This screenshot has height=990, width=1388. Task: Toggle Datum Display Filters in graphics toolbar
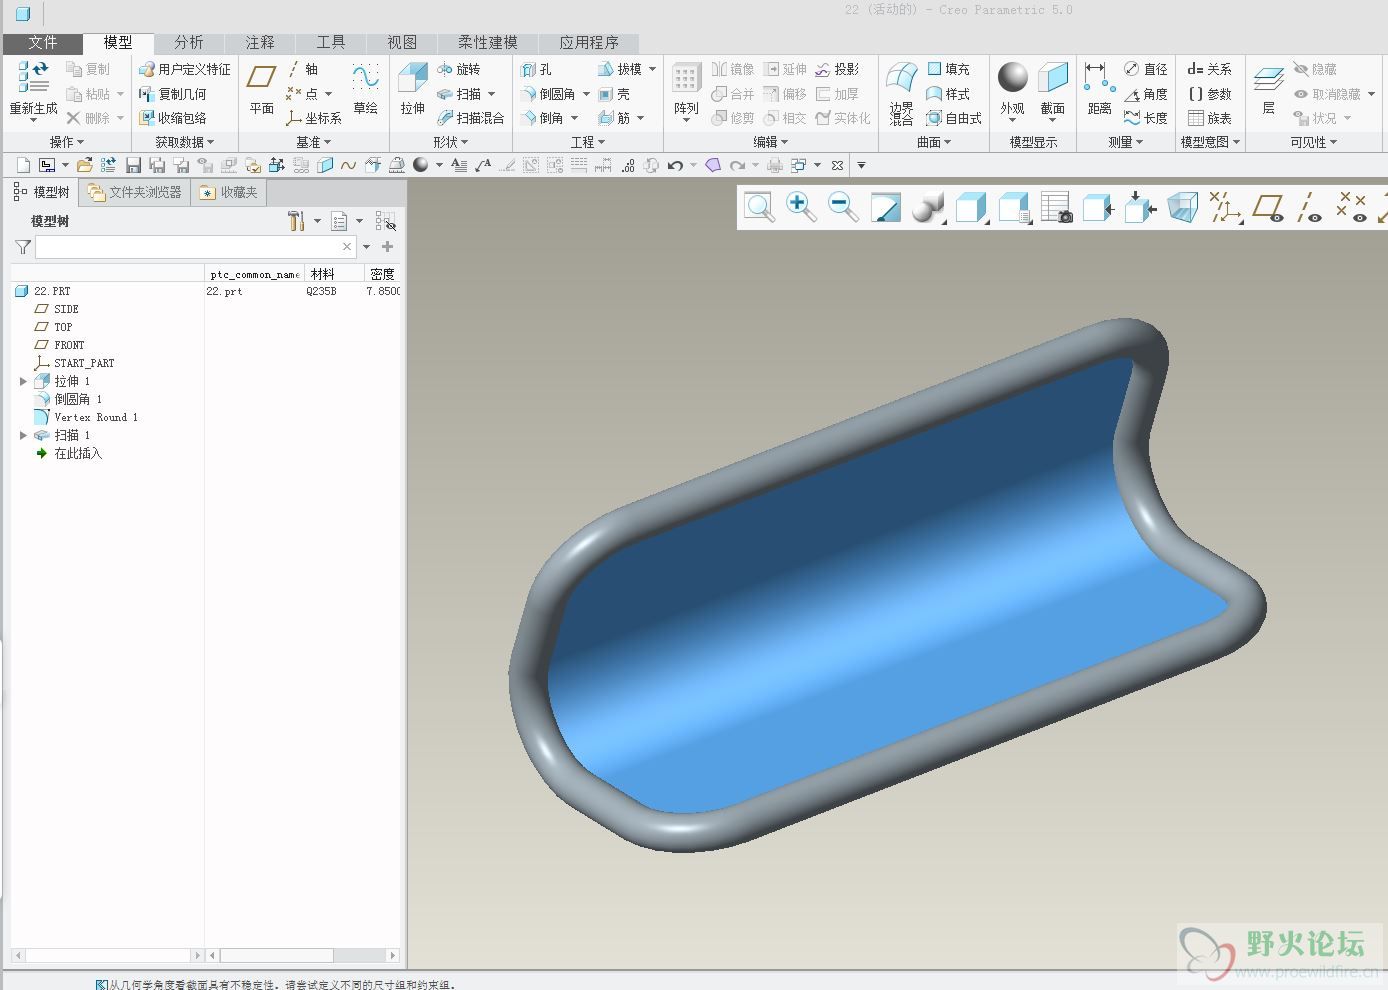1225,207
